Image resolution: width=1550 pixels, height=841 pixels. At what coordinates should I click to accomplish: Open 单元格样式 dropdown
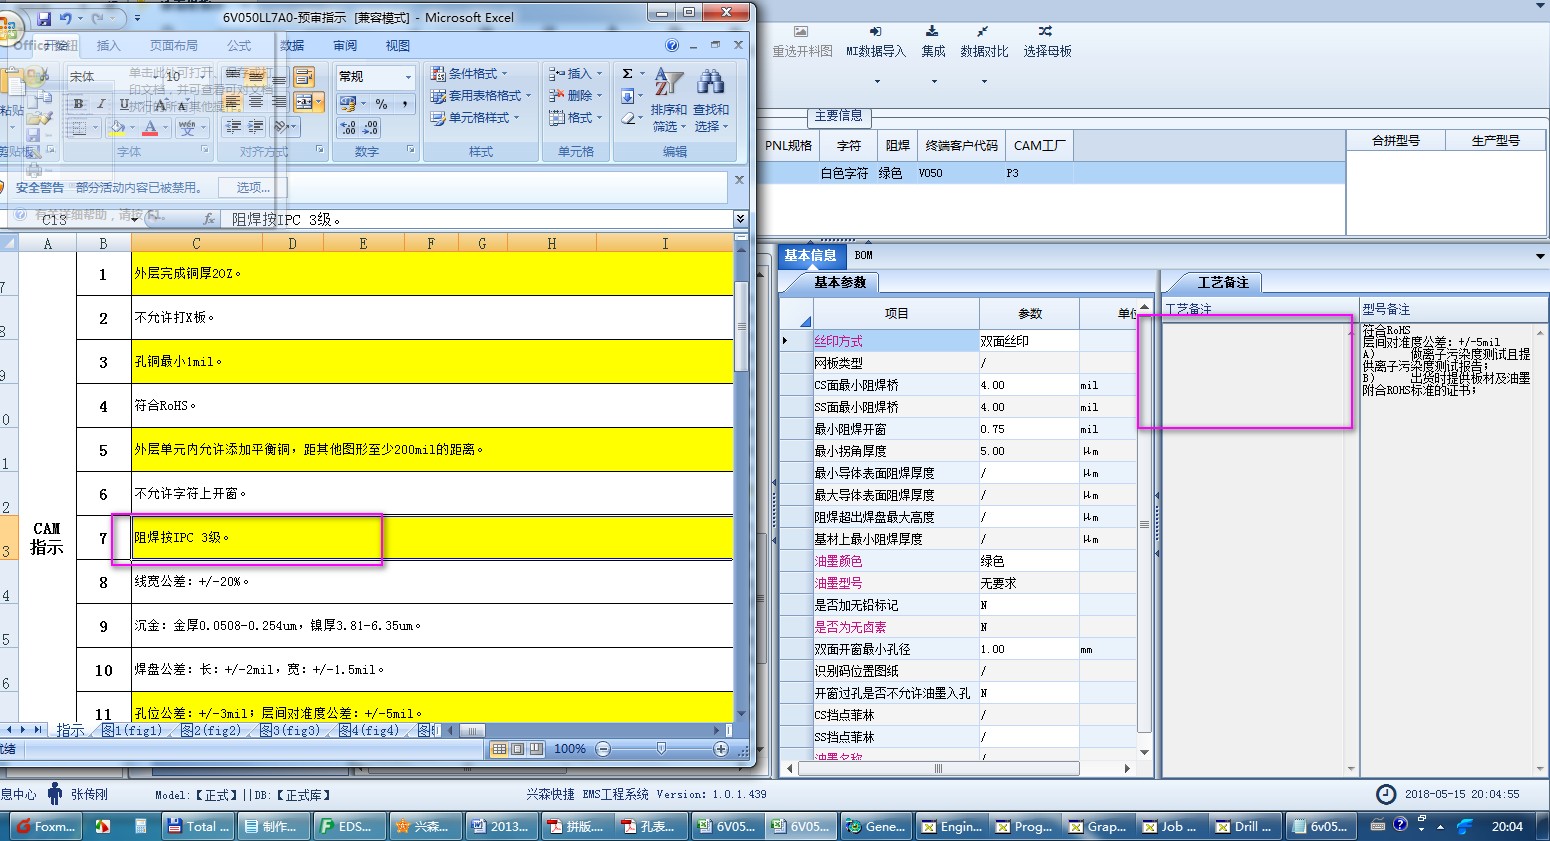[475, 118]
